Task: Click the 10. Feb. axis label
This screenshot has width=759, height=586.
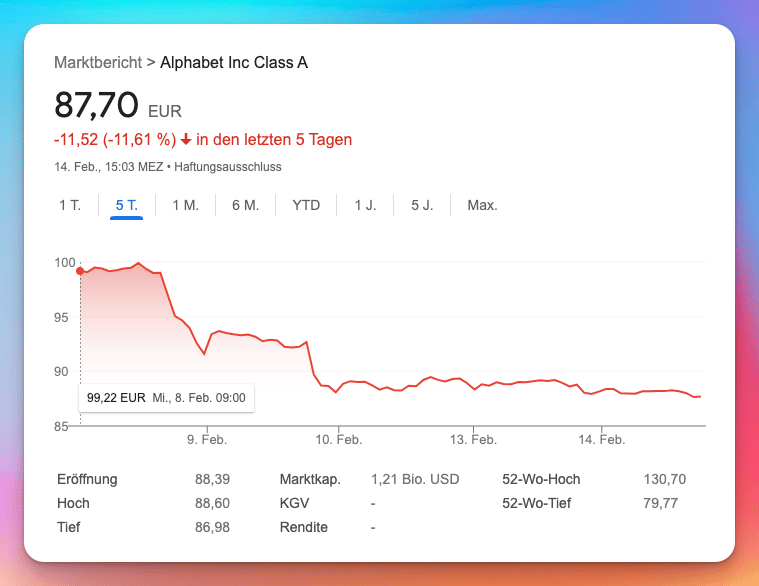Action: 338,439
